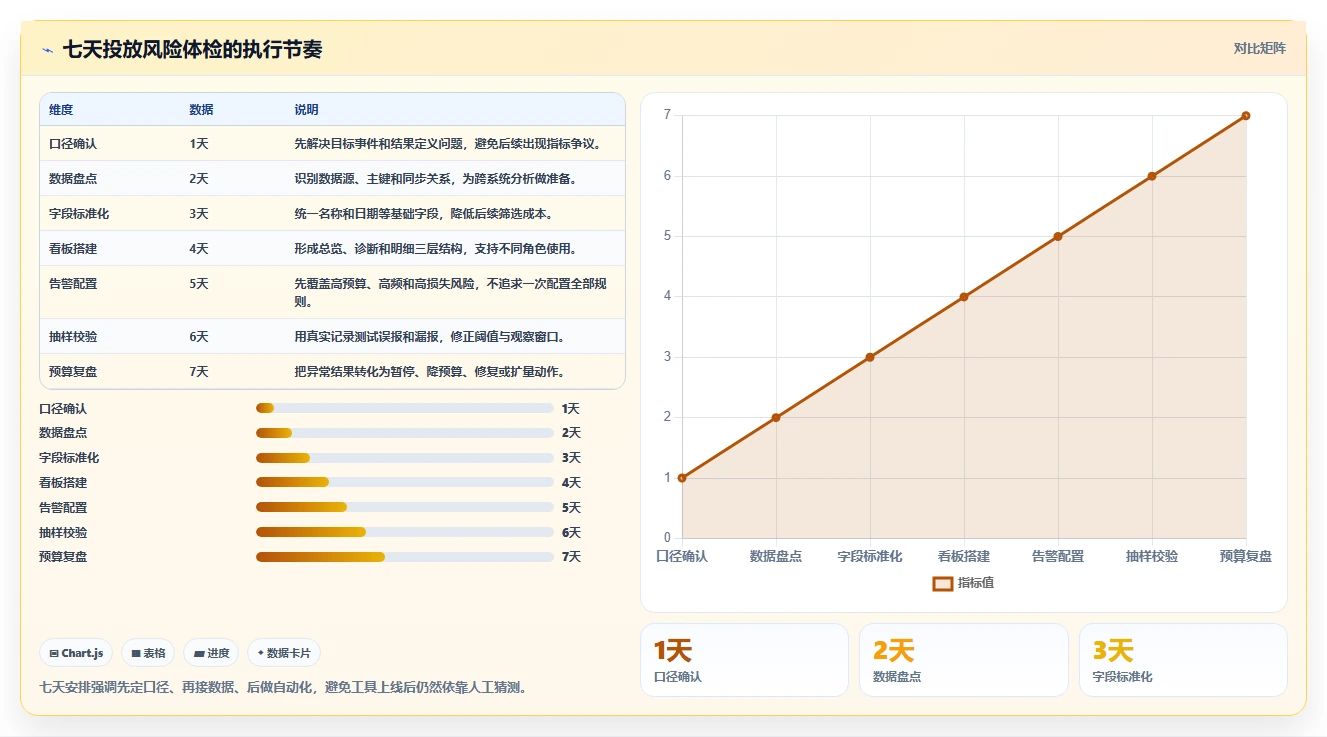
Task: Click the chart data point at value 1
Action: coord(682,478)
